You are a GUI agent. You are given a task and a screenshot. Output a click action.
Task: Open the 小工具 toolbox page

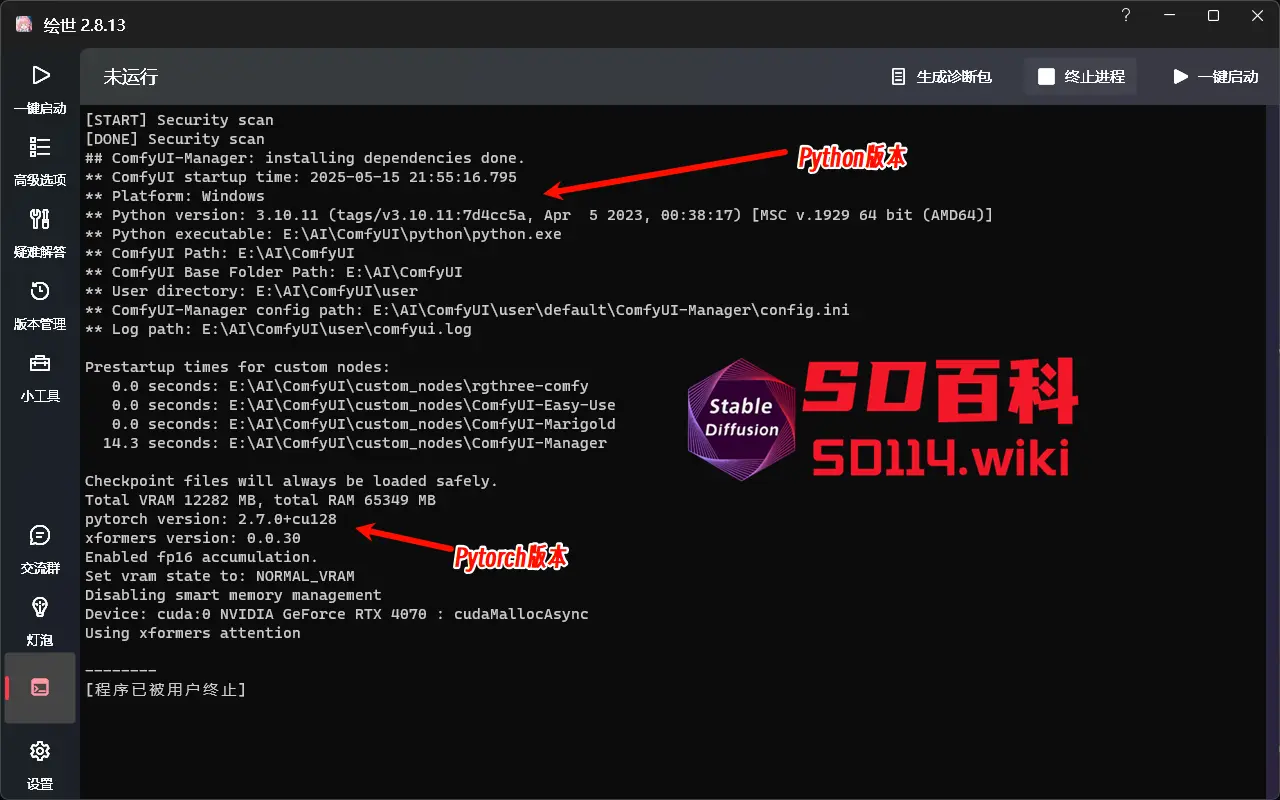click(40, 377)
